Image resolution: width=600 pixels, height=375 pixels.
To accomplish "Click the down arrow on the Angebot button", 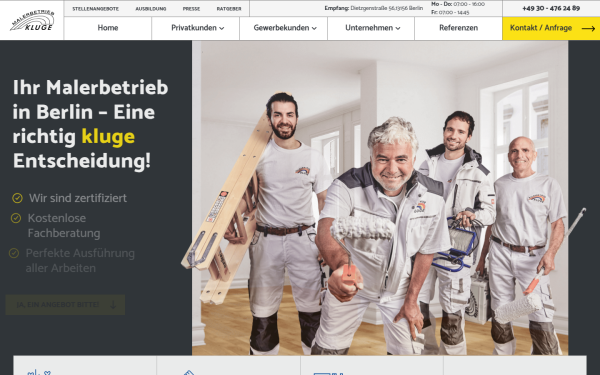I will (113, 305).
